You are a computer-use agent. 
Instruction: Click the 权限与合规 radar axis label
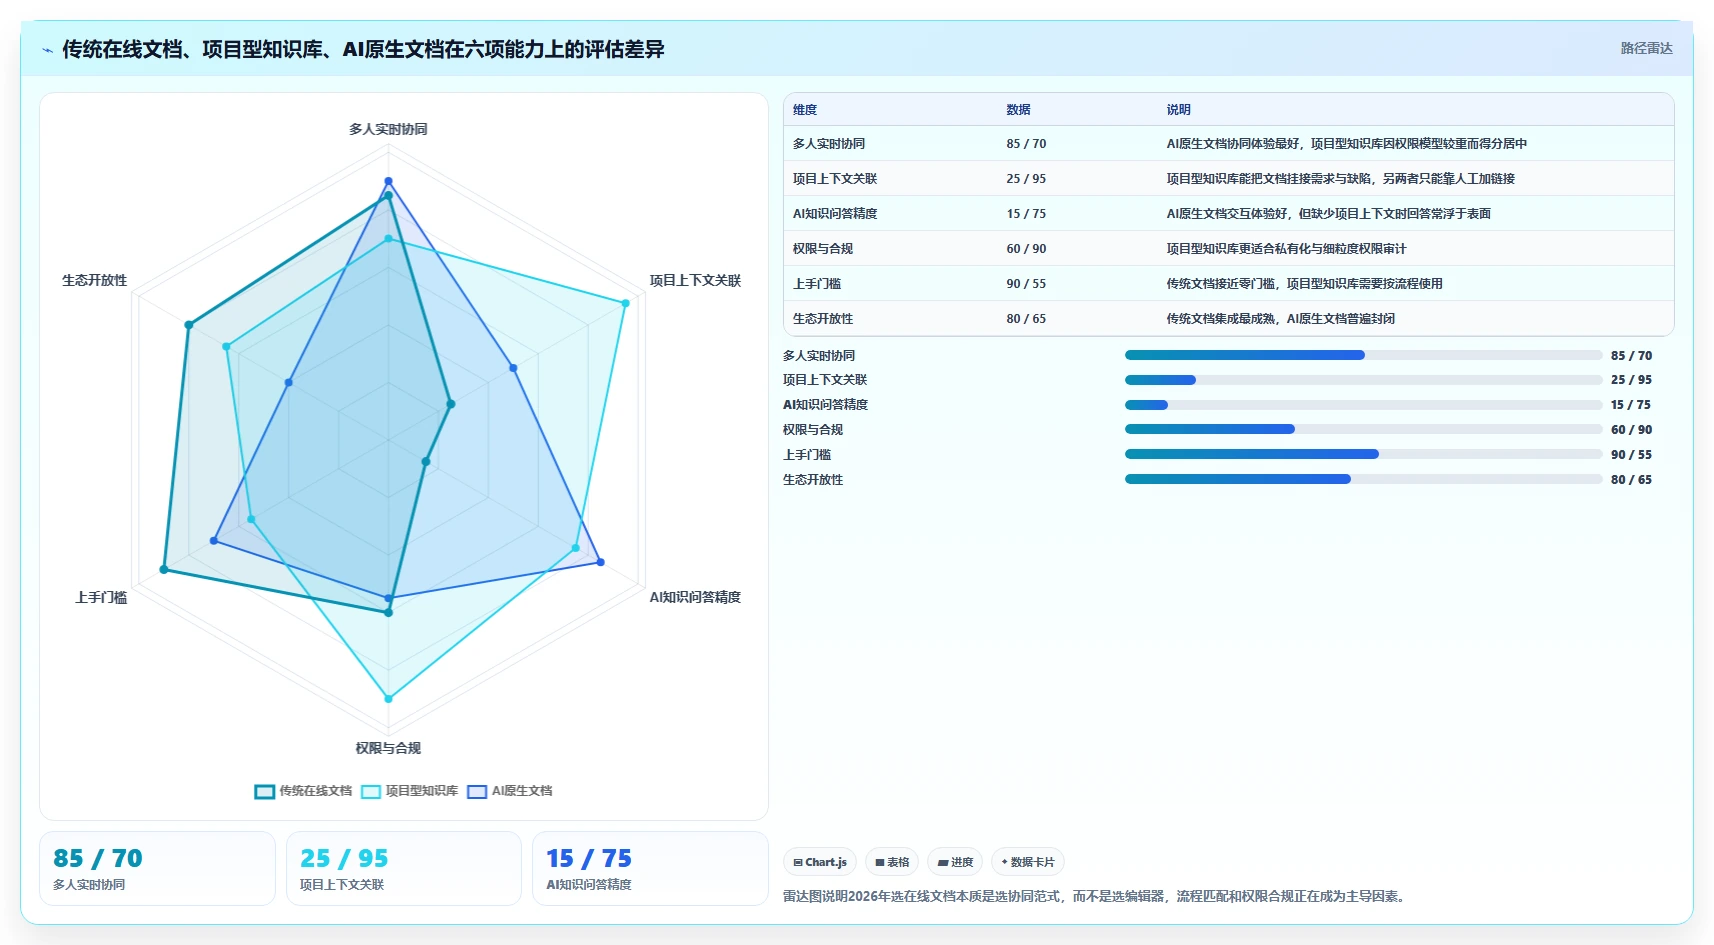388,748
